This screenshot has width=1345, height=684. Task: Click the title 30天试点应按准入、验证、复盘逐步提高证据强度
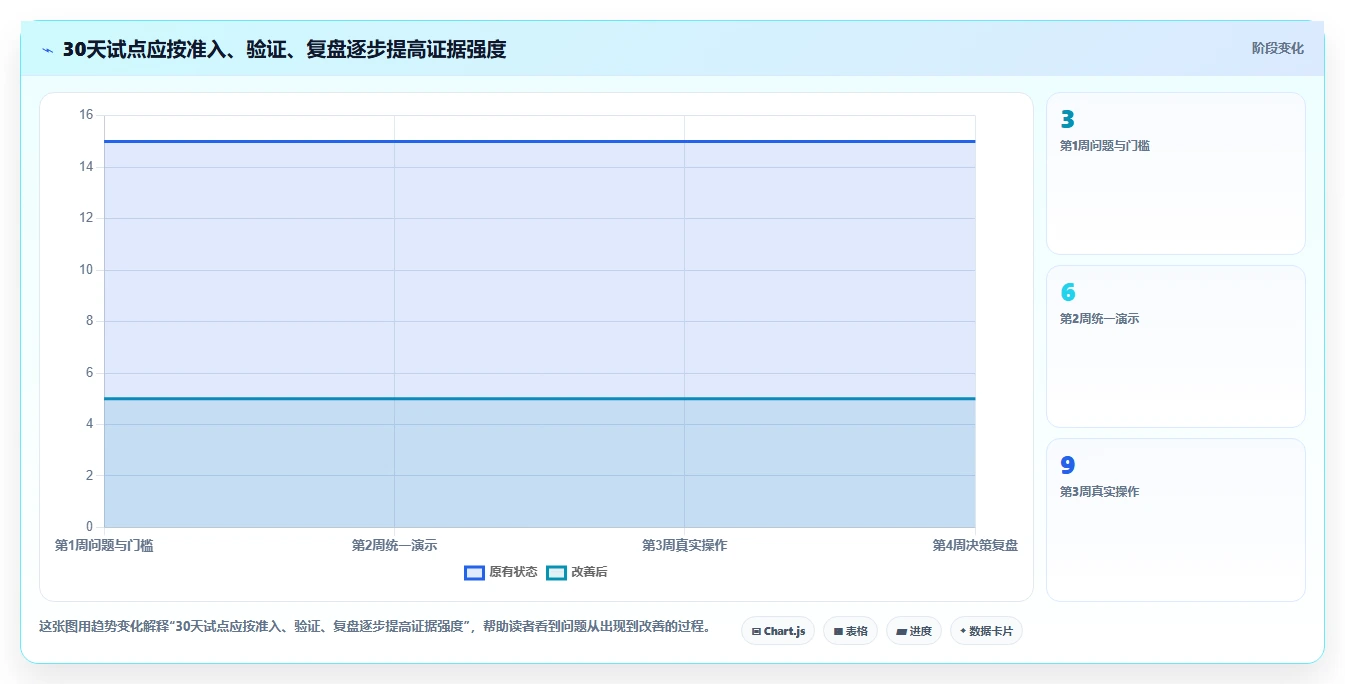tap(284, 49)
